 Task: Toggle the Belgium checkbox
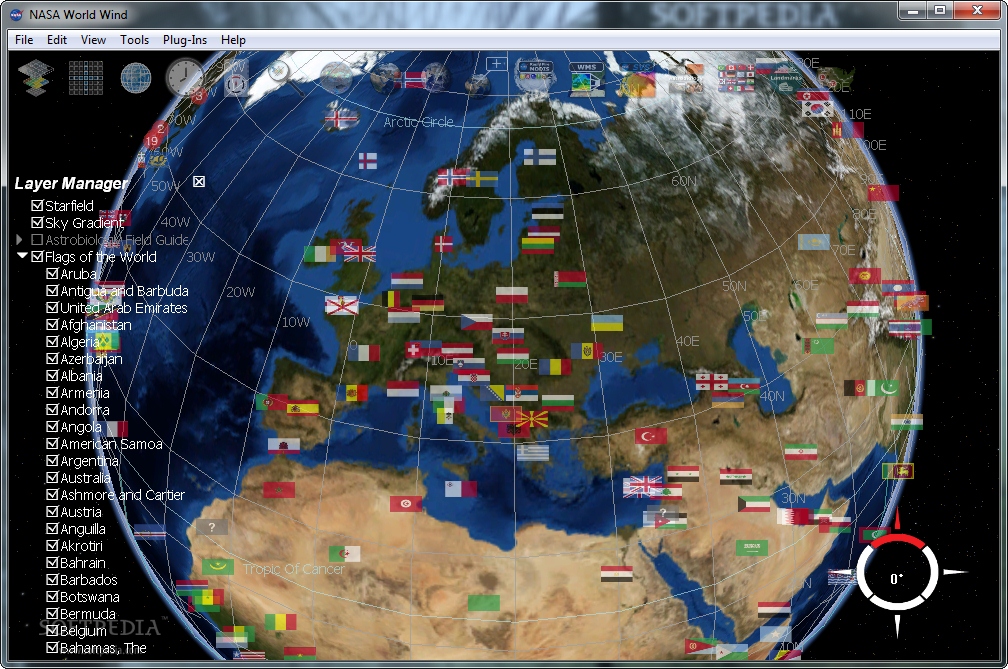(52, 631)
